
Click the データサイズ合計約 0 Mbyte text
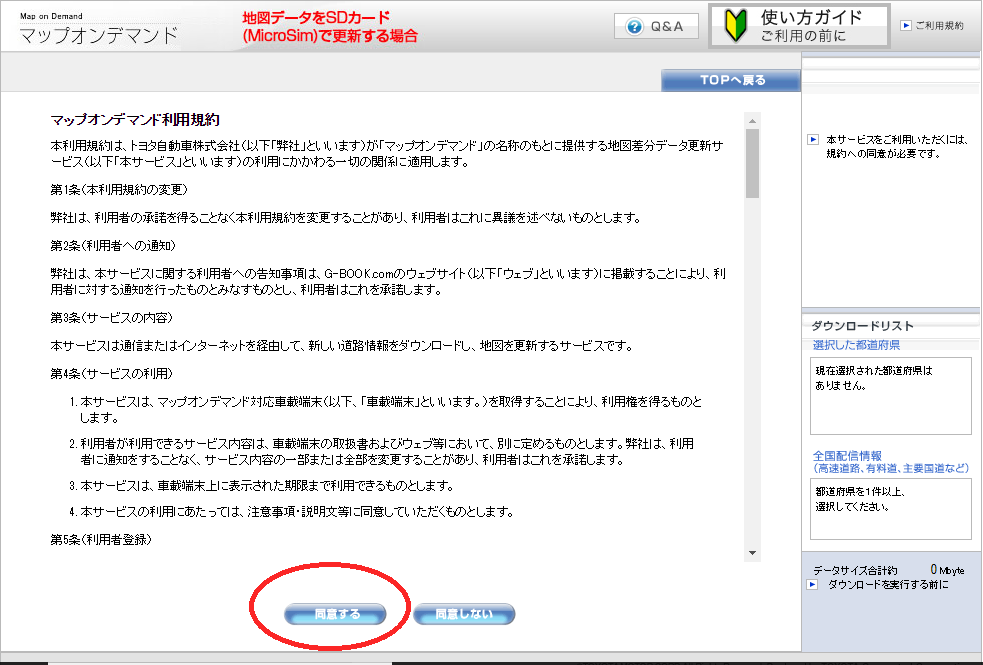click(888, 570)
